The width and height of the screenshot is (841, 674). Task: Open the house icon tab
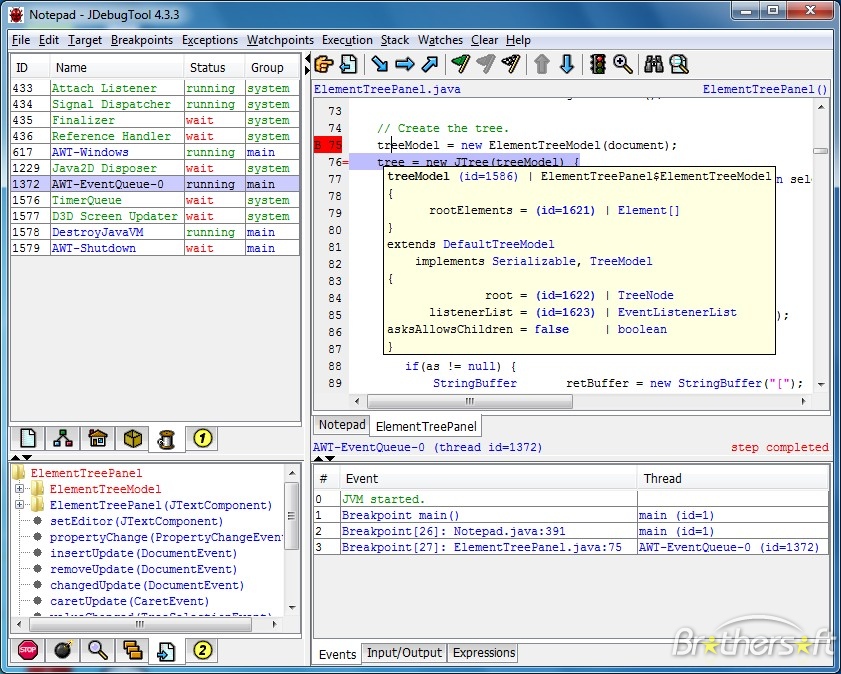click(x=98, y=439)
